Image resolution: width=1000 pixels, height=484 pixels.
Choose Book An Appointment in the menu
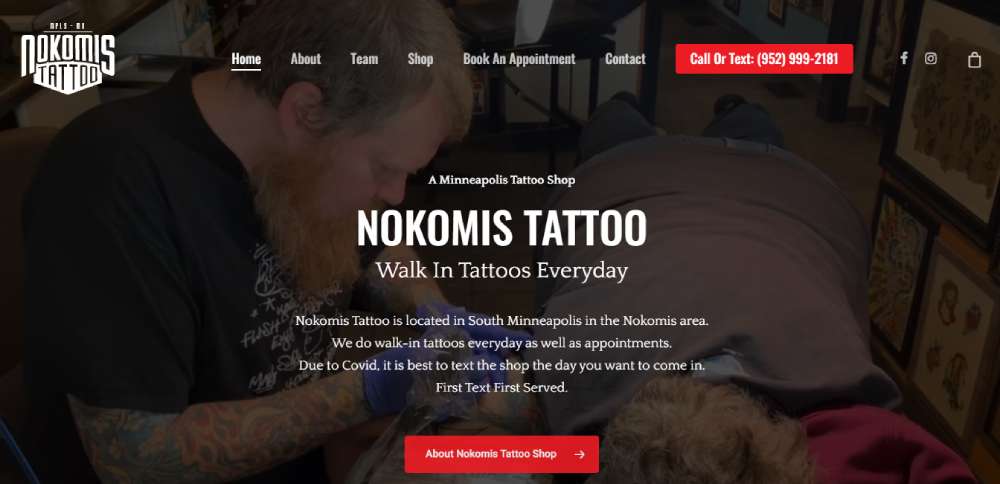(x=519, y=59)
